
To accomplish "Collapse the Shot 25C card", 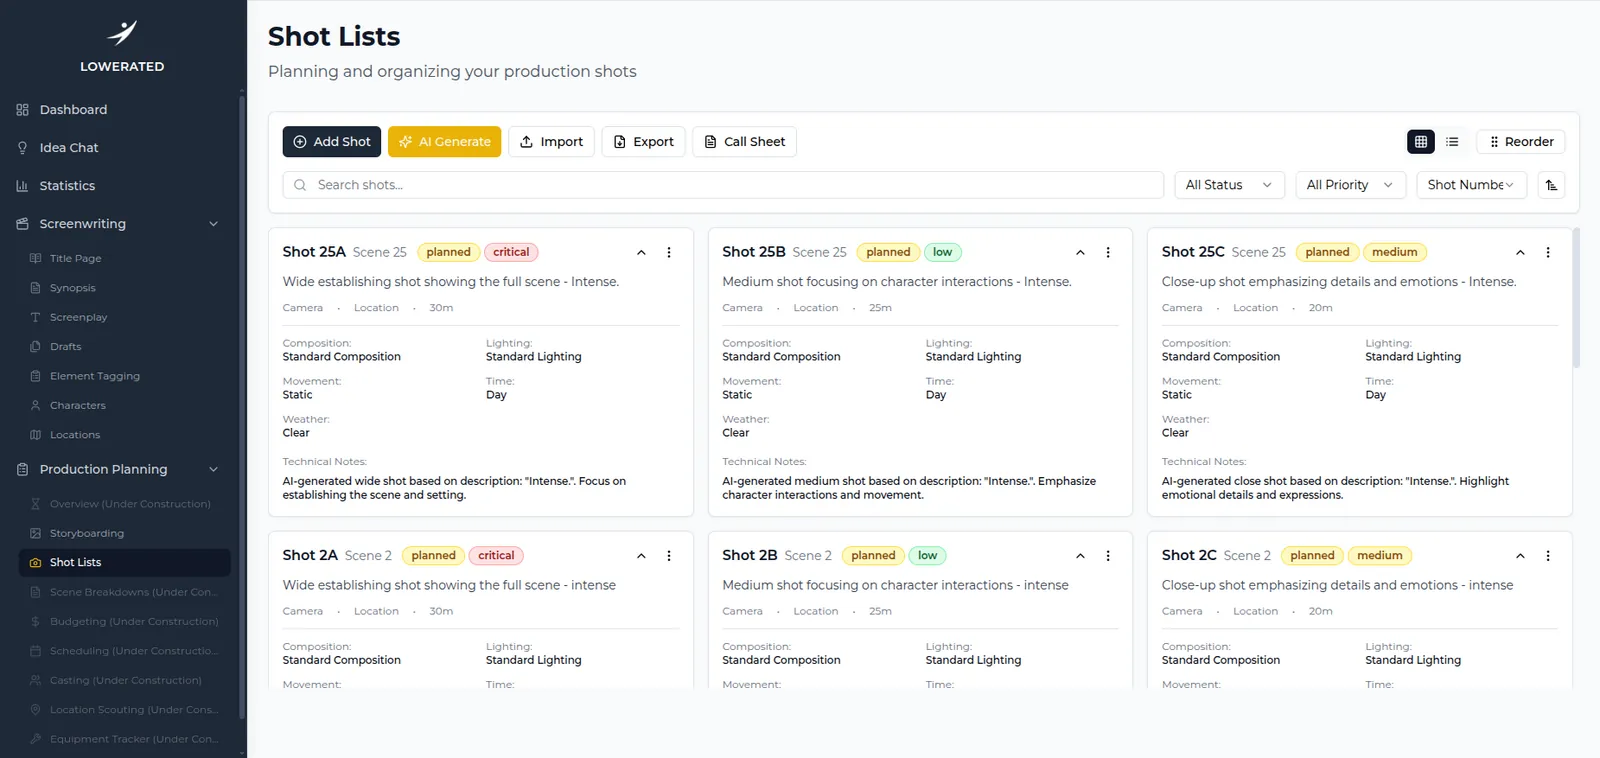I will [1520, 253].
